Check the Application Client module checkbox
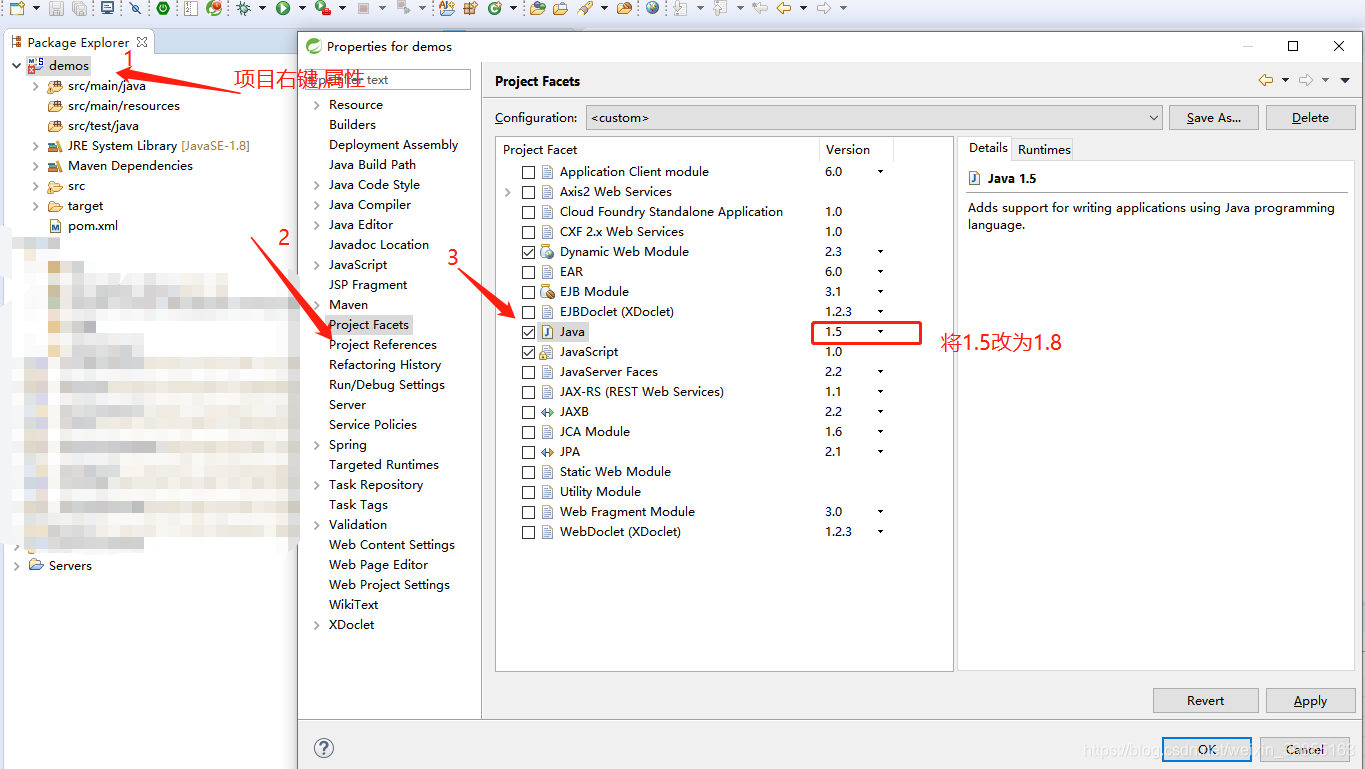The width and height of the screenshot is (1365, 769). tap(528, 172)
